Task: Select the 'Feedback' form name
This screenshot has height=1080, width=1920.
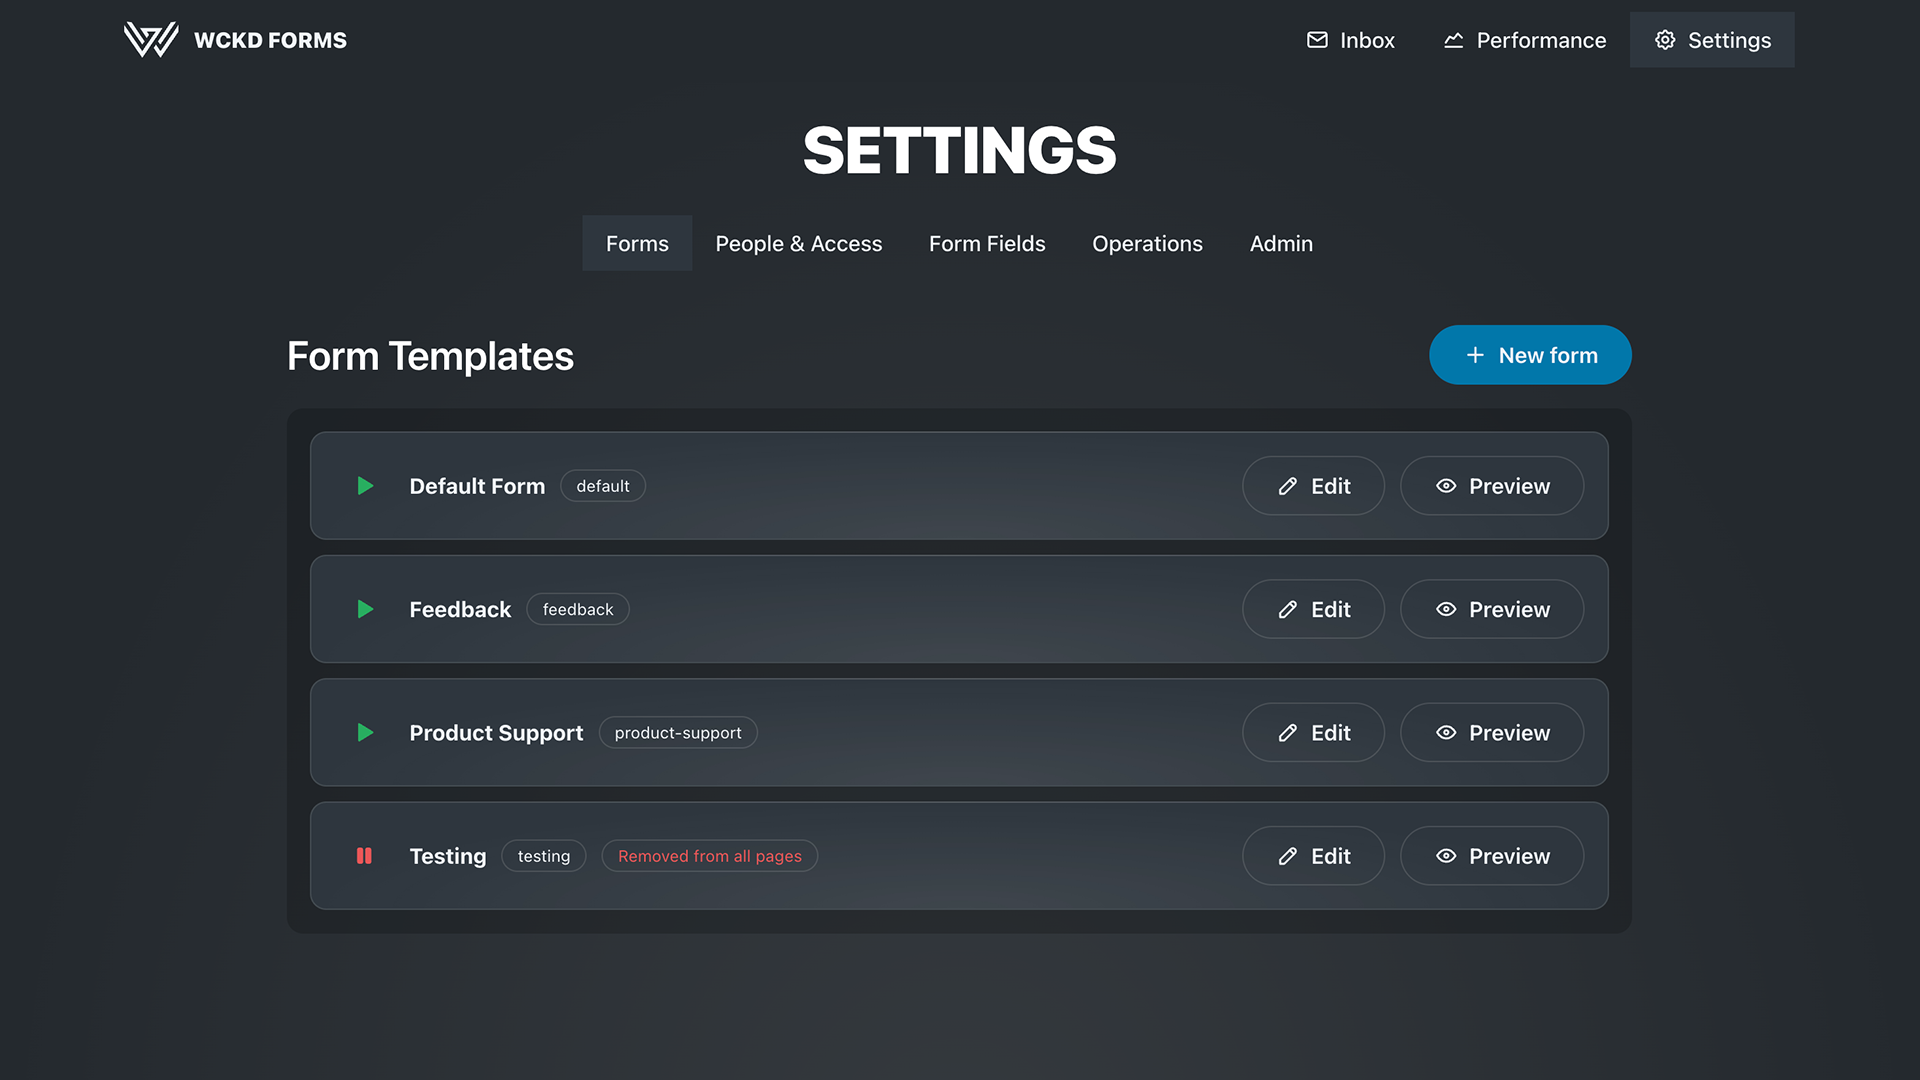Action: [x=460, y=609]
